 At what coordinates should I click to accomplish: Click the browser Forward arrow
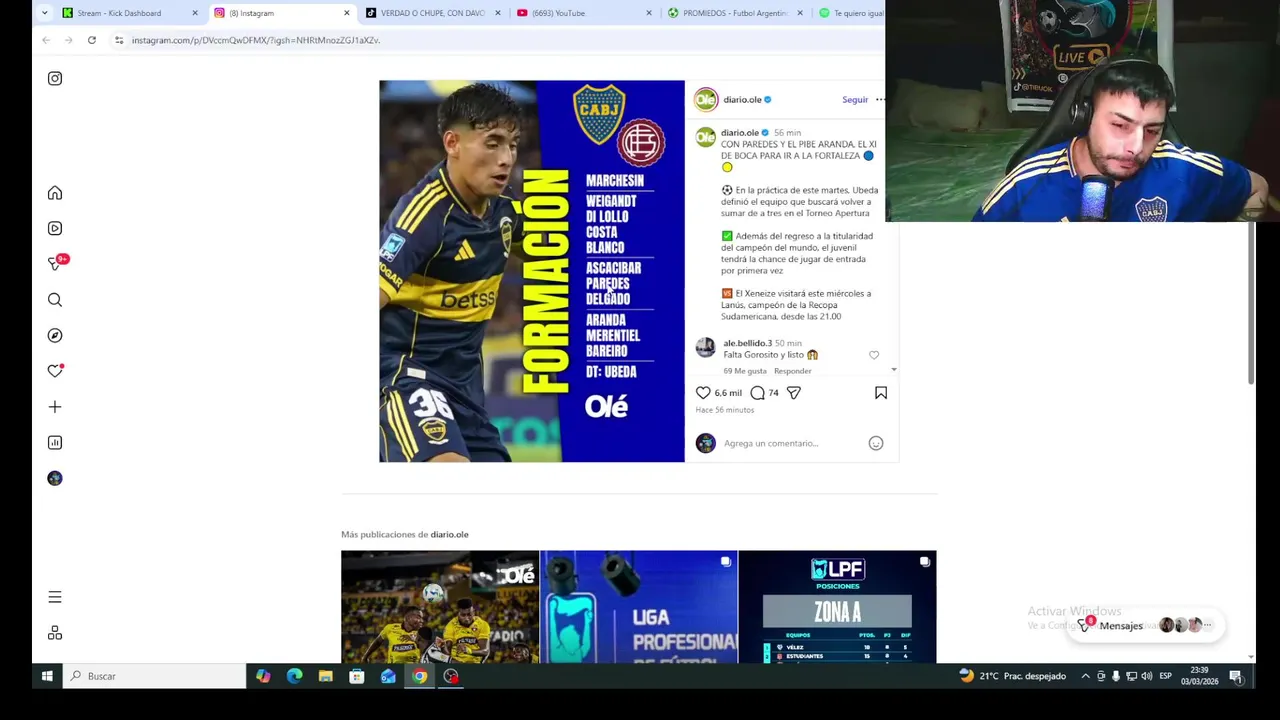pyautogui.click(x=68, y=40)
